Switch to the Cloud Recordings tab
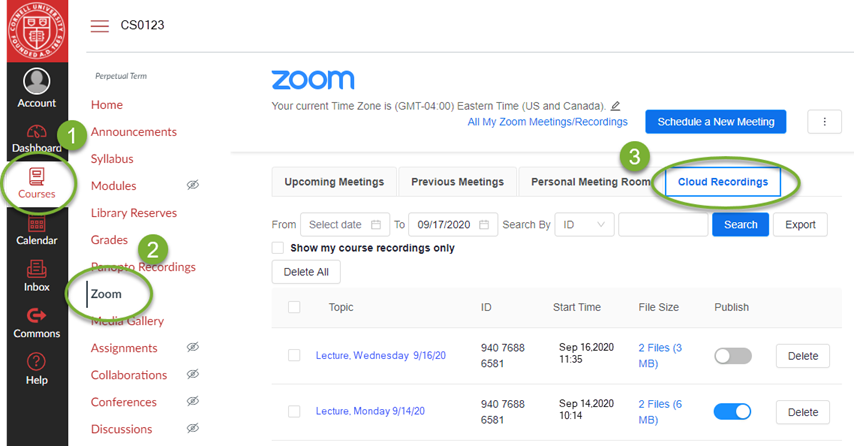The image size is (854, 446). [x=723, y=182]
